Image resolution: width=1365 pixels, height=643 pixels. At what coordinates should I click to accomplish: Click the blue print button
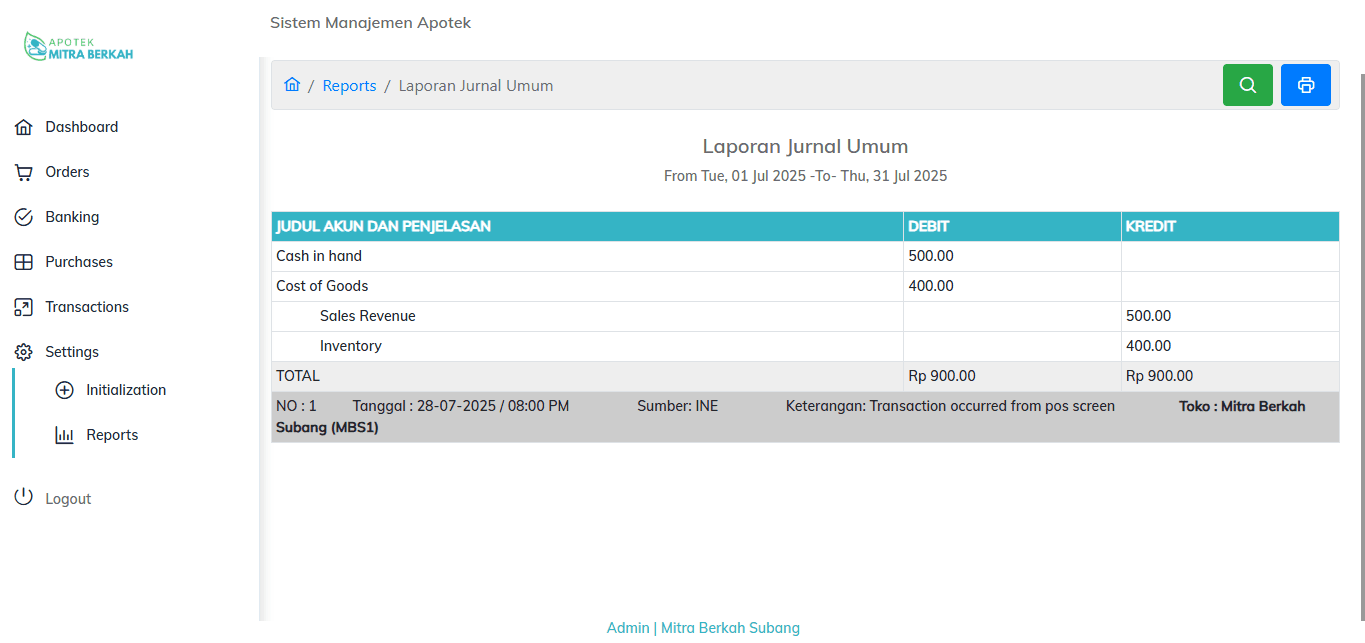point(1305,85)
